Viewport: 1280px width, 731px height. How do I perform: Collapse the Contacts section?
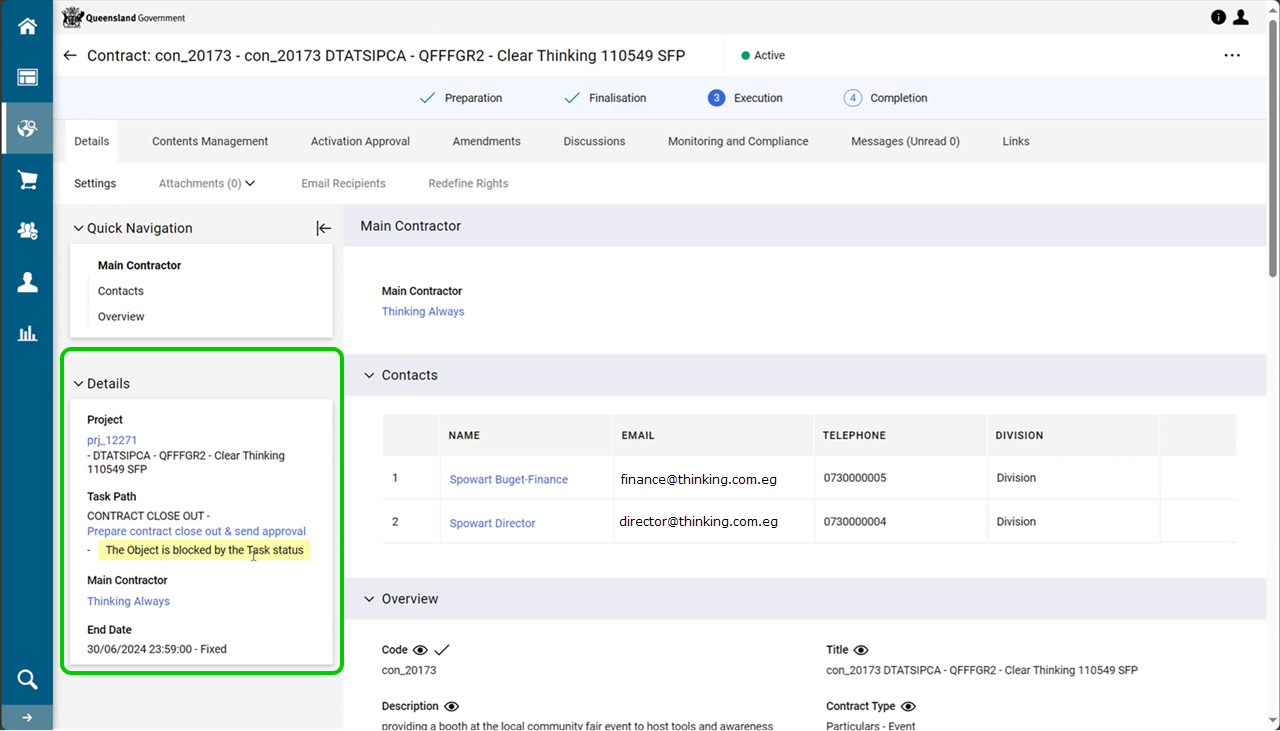coord(369,375)
